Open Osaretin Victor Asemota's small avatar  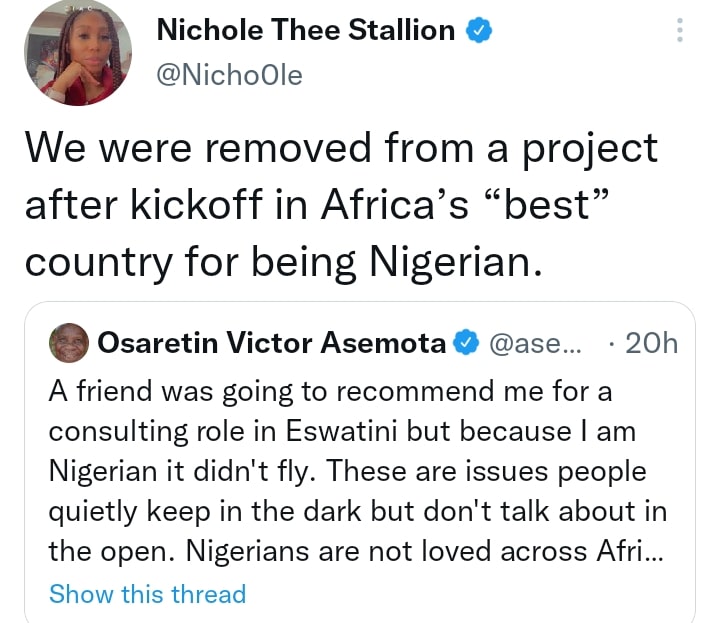[x=67, y=344]
